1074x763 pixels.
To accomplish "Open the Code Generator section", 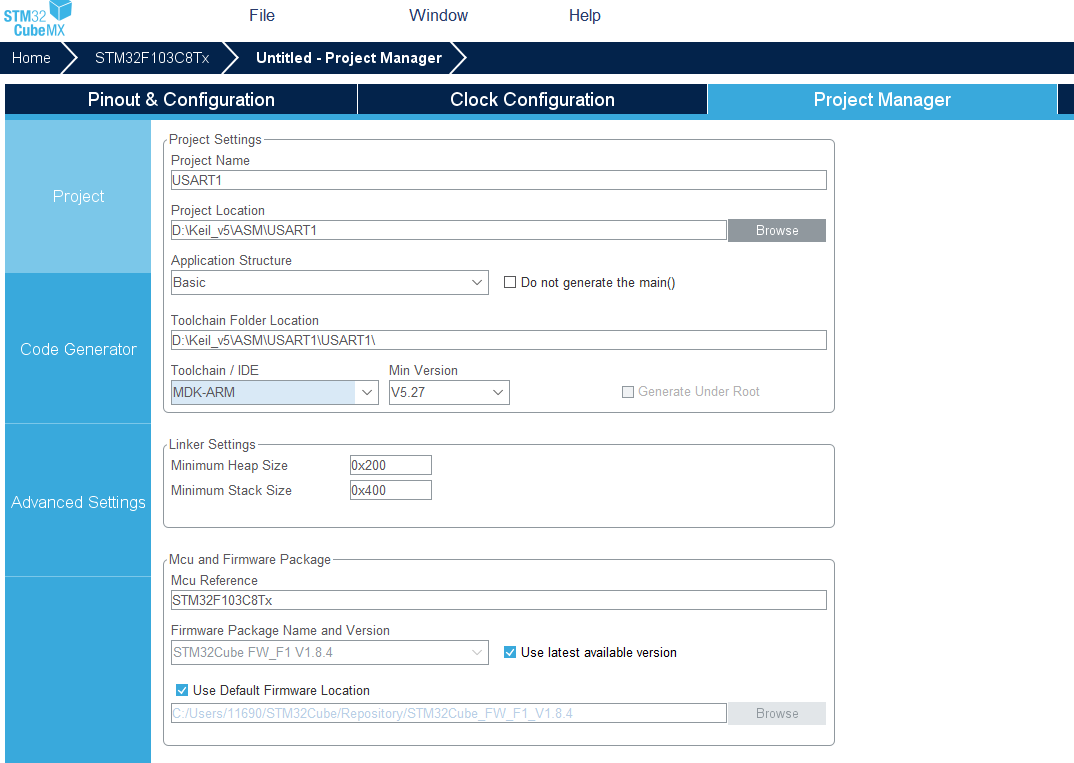I will tap(78, 349).
